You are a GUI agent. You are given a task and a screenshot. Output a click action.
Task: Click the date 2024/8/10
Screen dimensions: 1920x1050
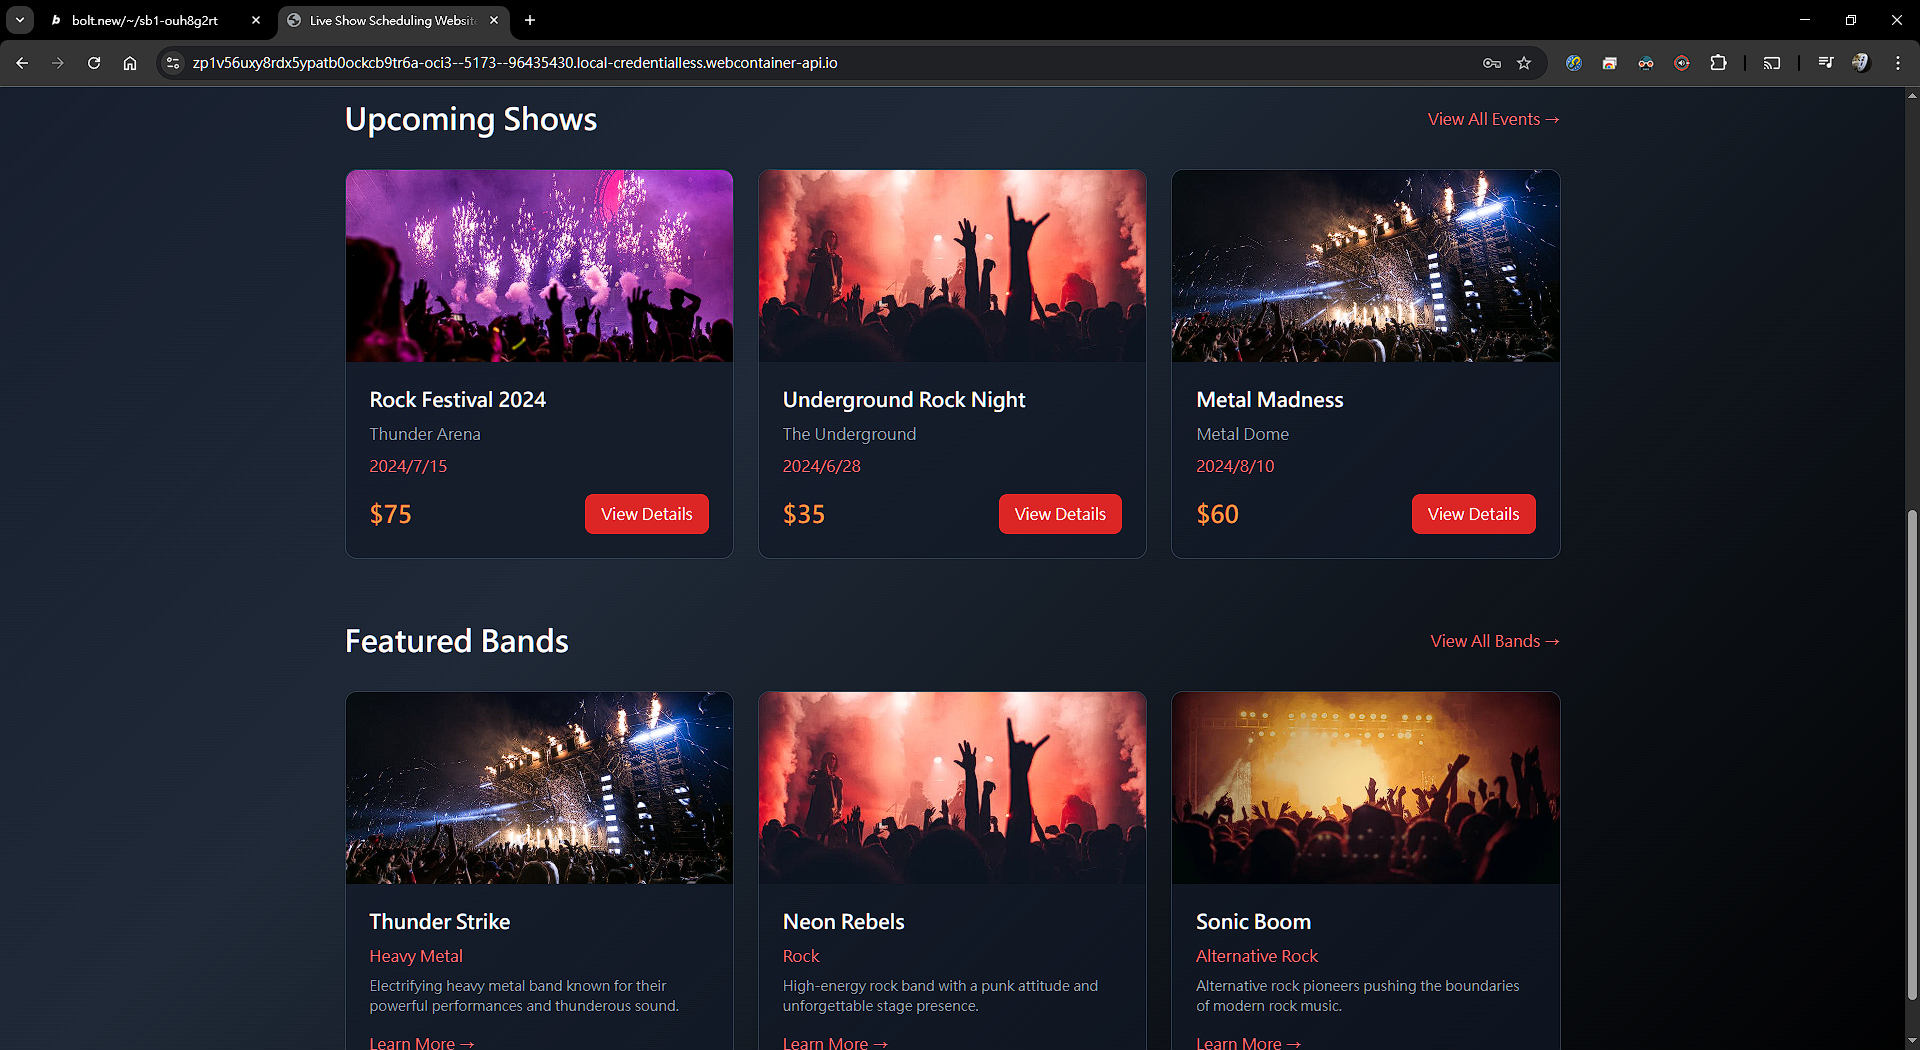click(1235, 466)
